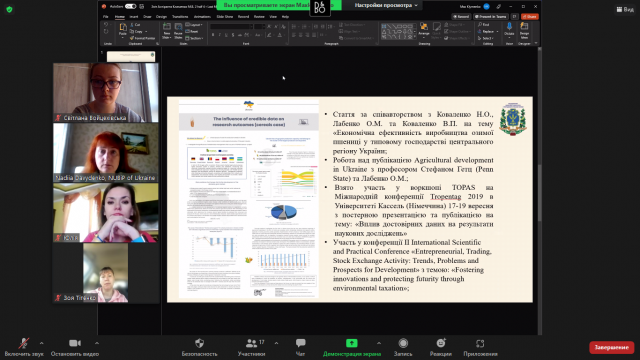Image resolution: width=640 pixels, height=360 pixels.
Task: Open the Настройки просмотра view options dropdown
Action: click(386, 5)
